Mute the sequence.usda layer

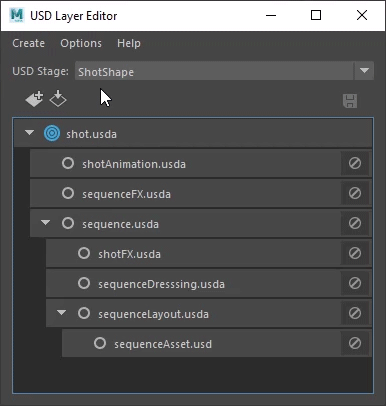355,223
